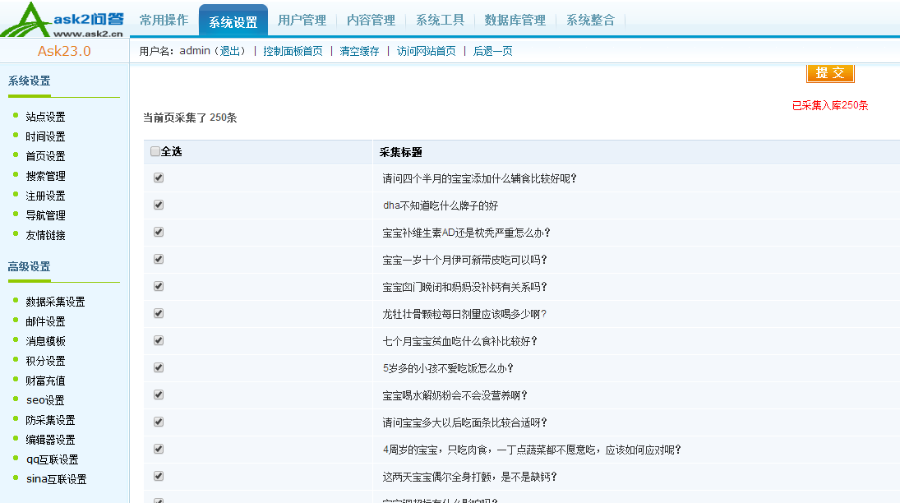Screen dimensions: 900x503
Task: Uncheck the row 宝宝囟门晚闭和妈妈没补钙有关系吗
Action: [159, 286]
